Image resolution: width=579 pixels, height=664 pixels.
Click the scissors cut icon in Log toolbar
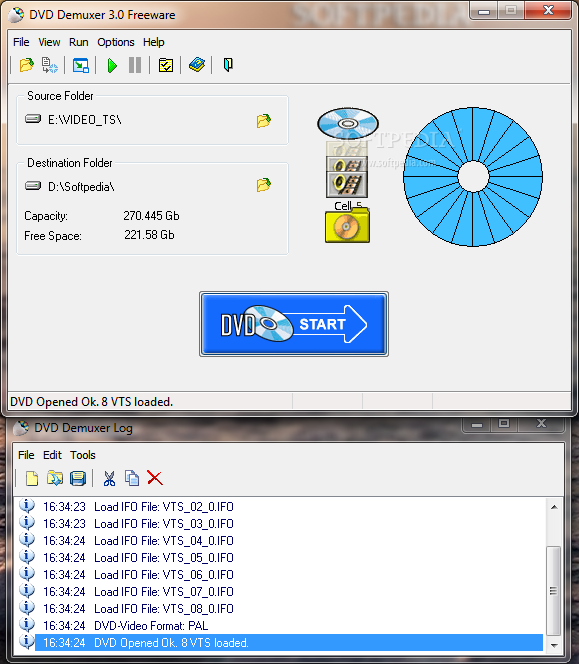pos(109,479)
